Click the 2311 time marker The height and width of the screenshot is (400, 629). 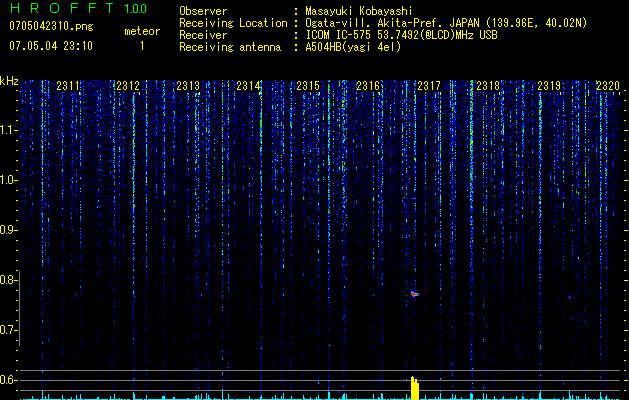(x=68, y=85)
